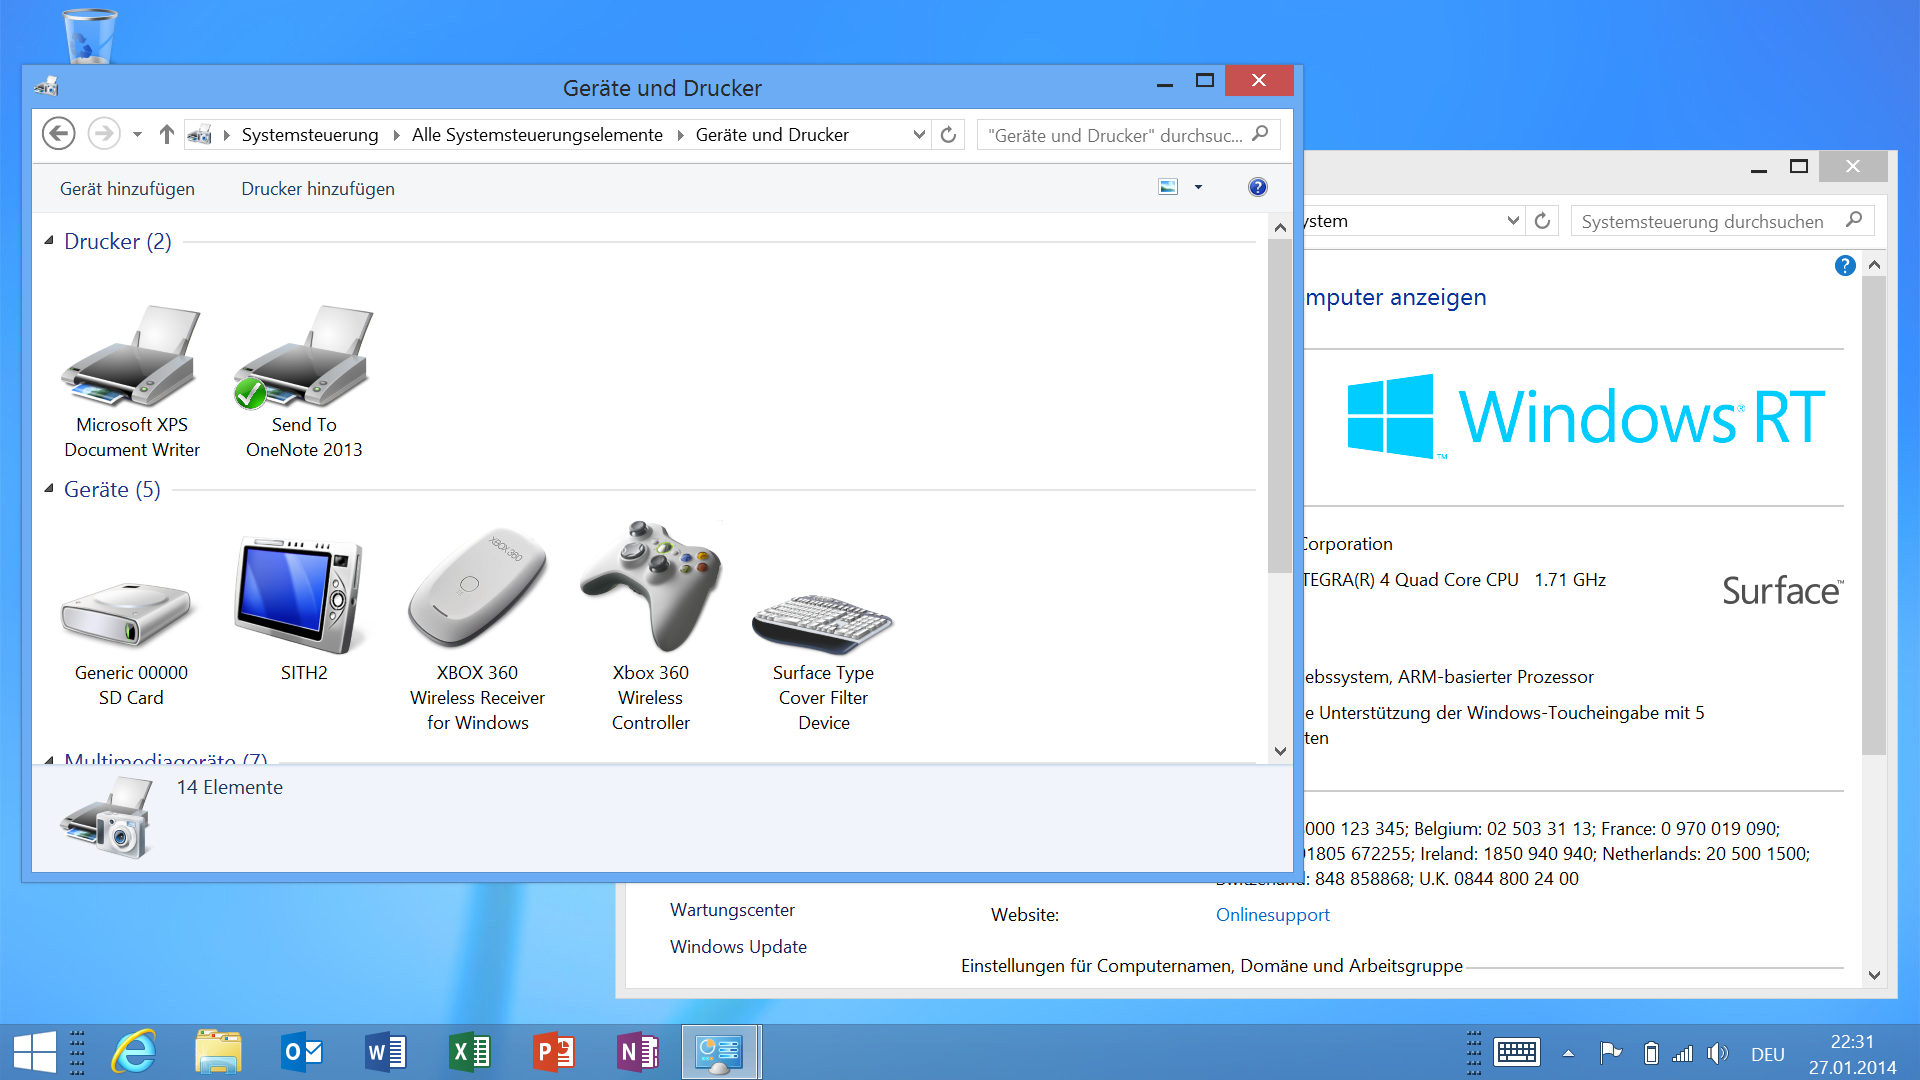Screen dimensions: 1920x1080
Task: Open the Onlinesupport link
Action: [x=1272, y=914]
